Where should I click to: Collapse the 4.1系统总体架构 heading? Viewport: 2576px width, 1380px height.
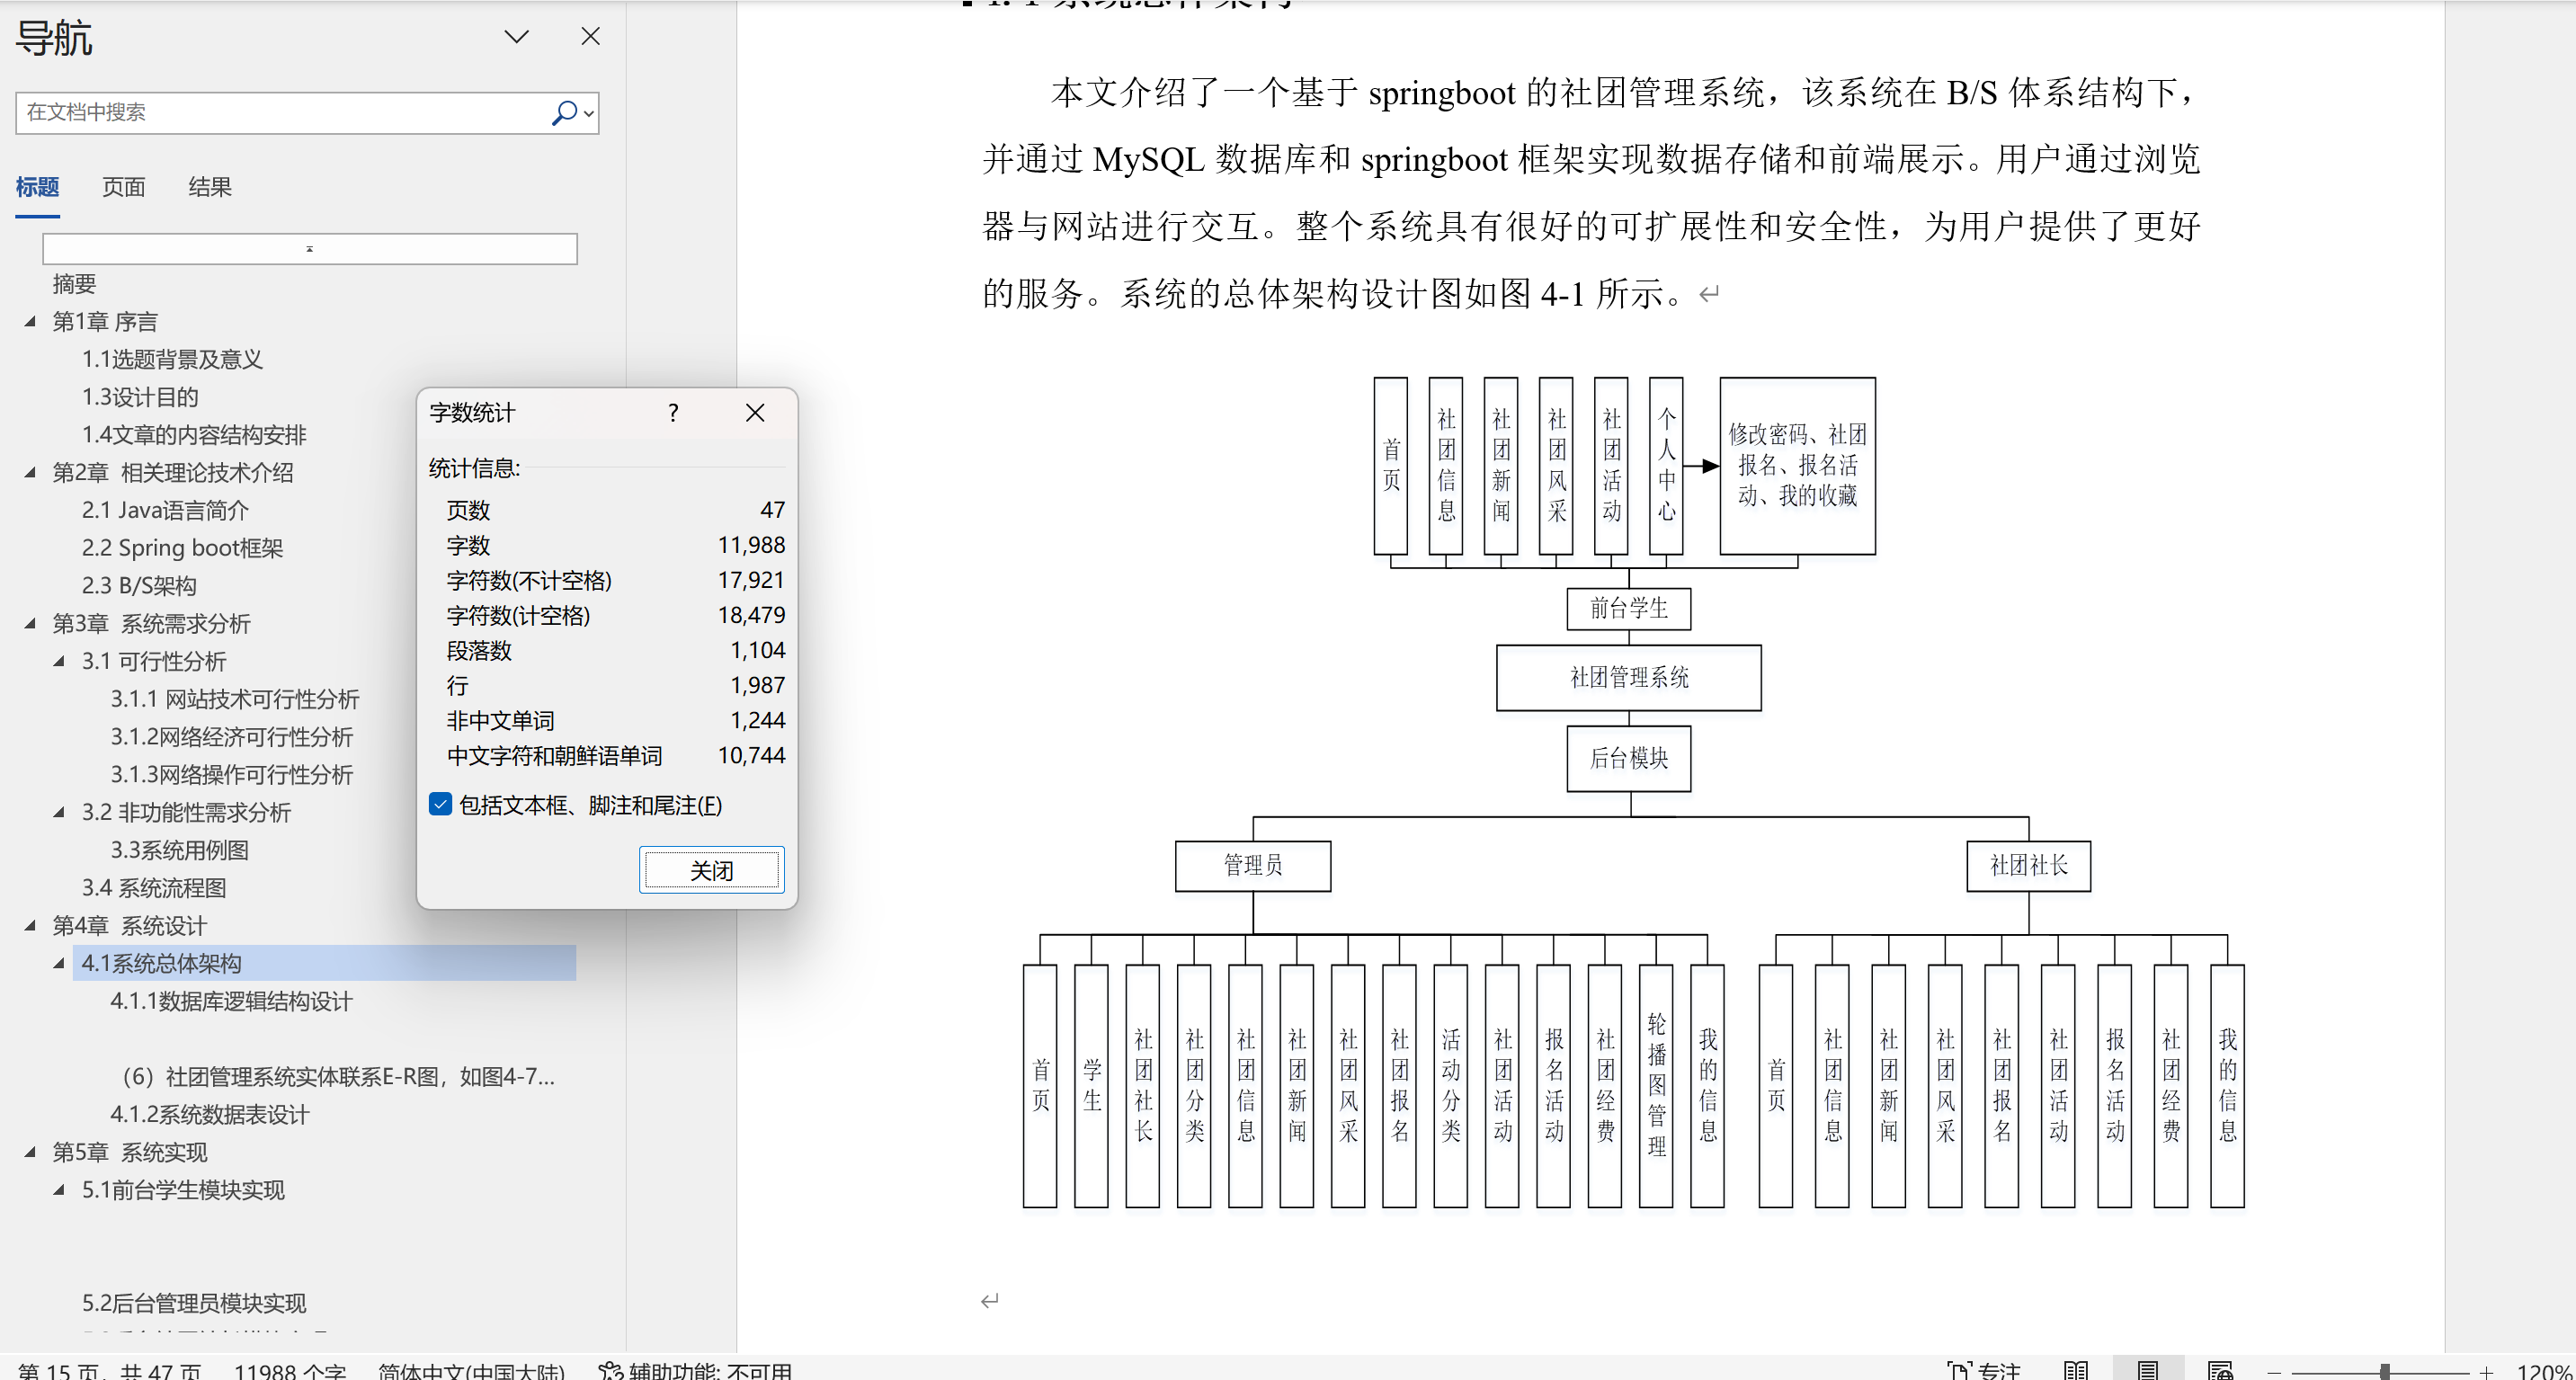tap(59, 963)
